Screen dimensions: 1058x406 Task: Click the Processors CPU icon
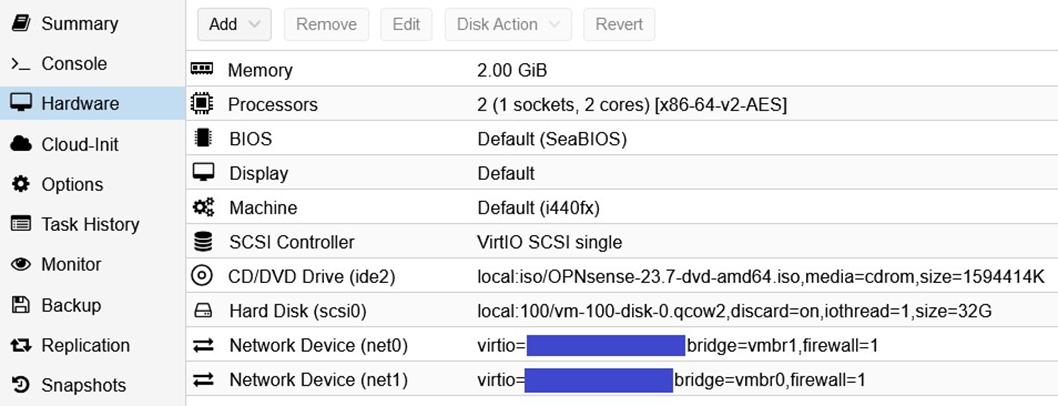[203, 104]
